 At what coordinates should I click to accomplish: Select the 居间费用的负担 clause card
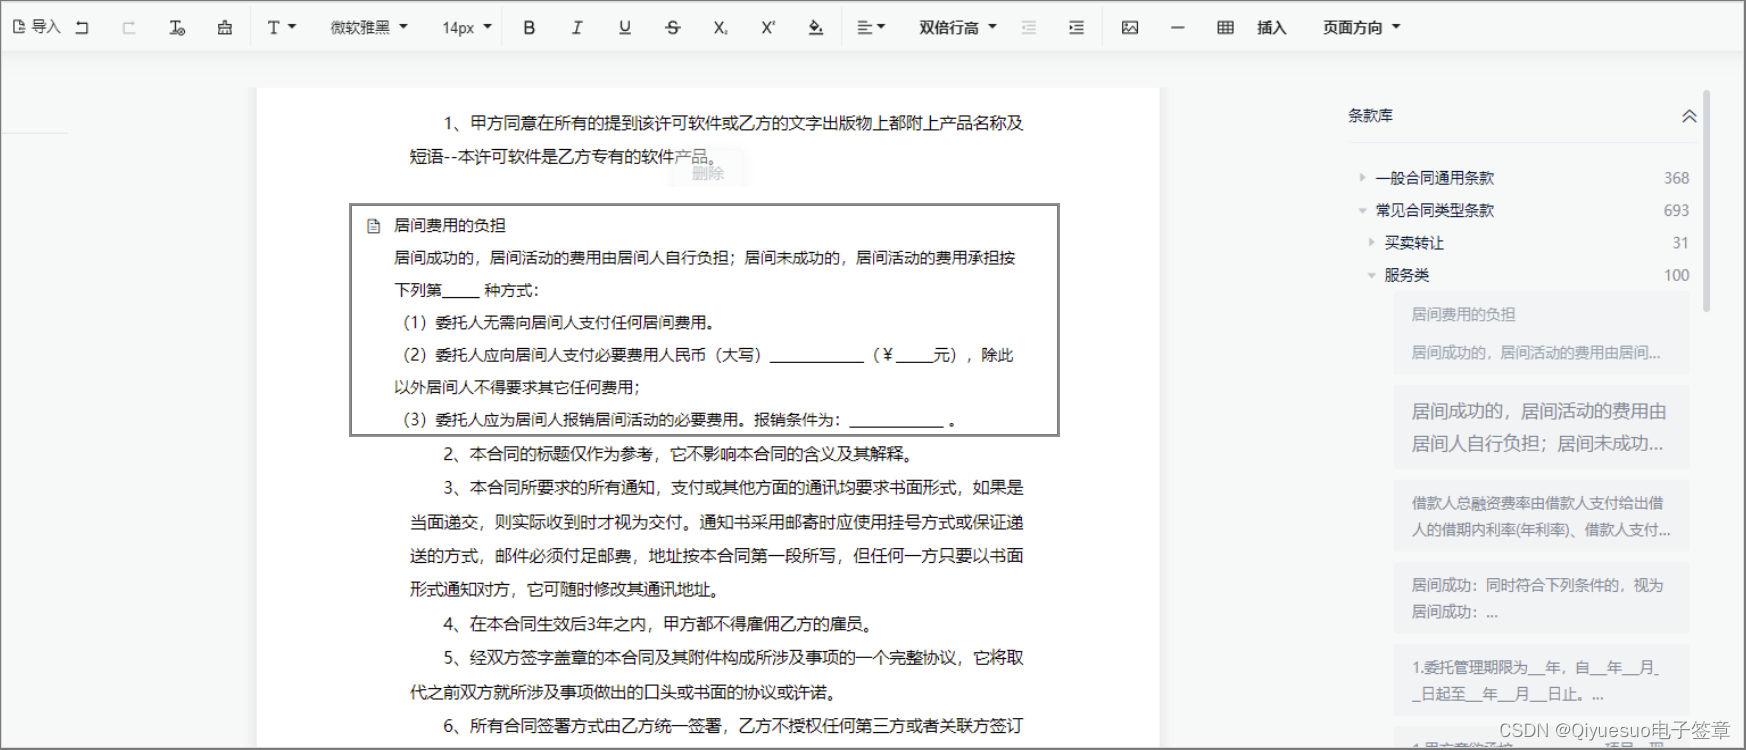tap(1541, 333)
